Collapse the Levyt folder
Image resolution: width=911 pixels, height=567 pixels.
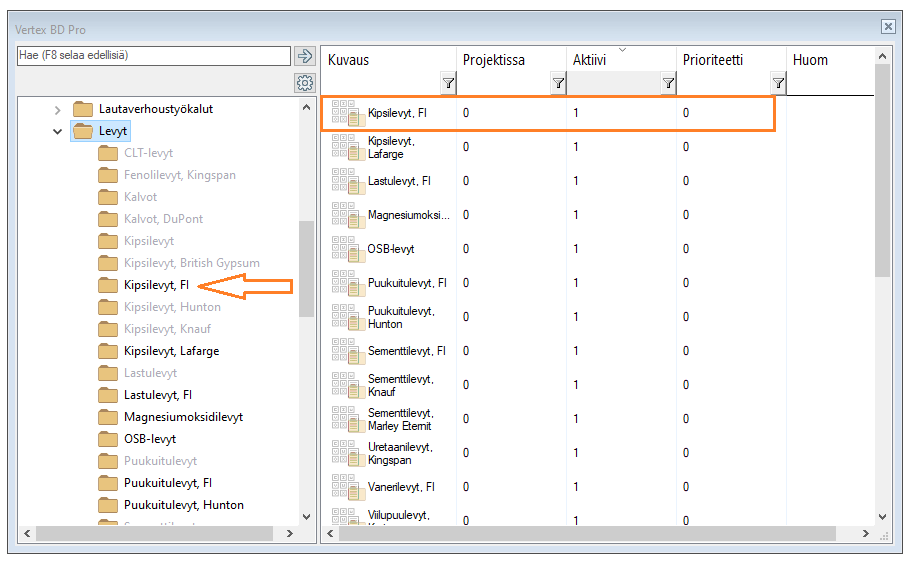57,131
